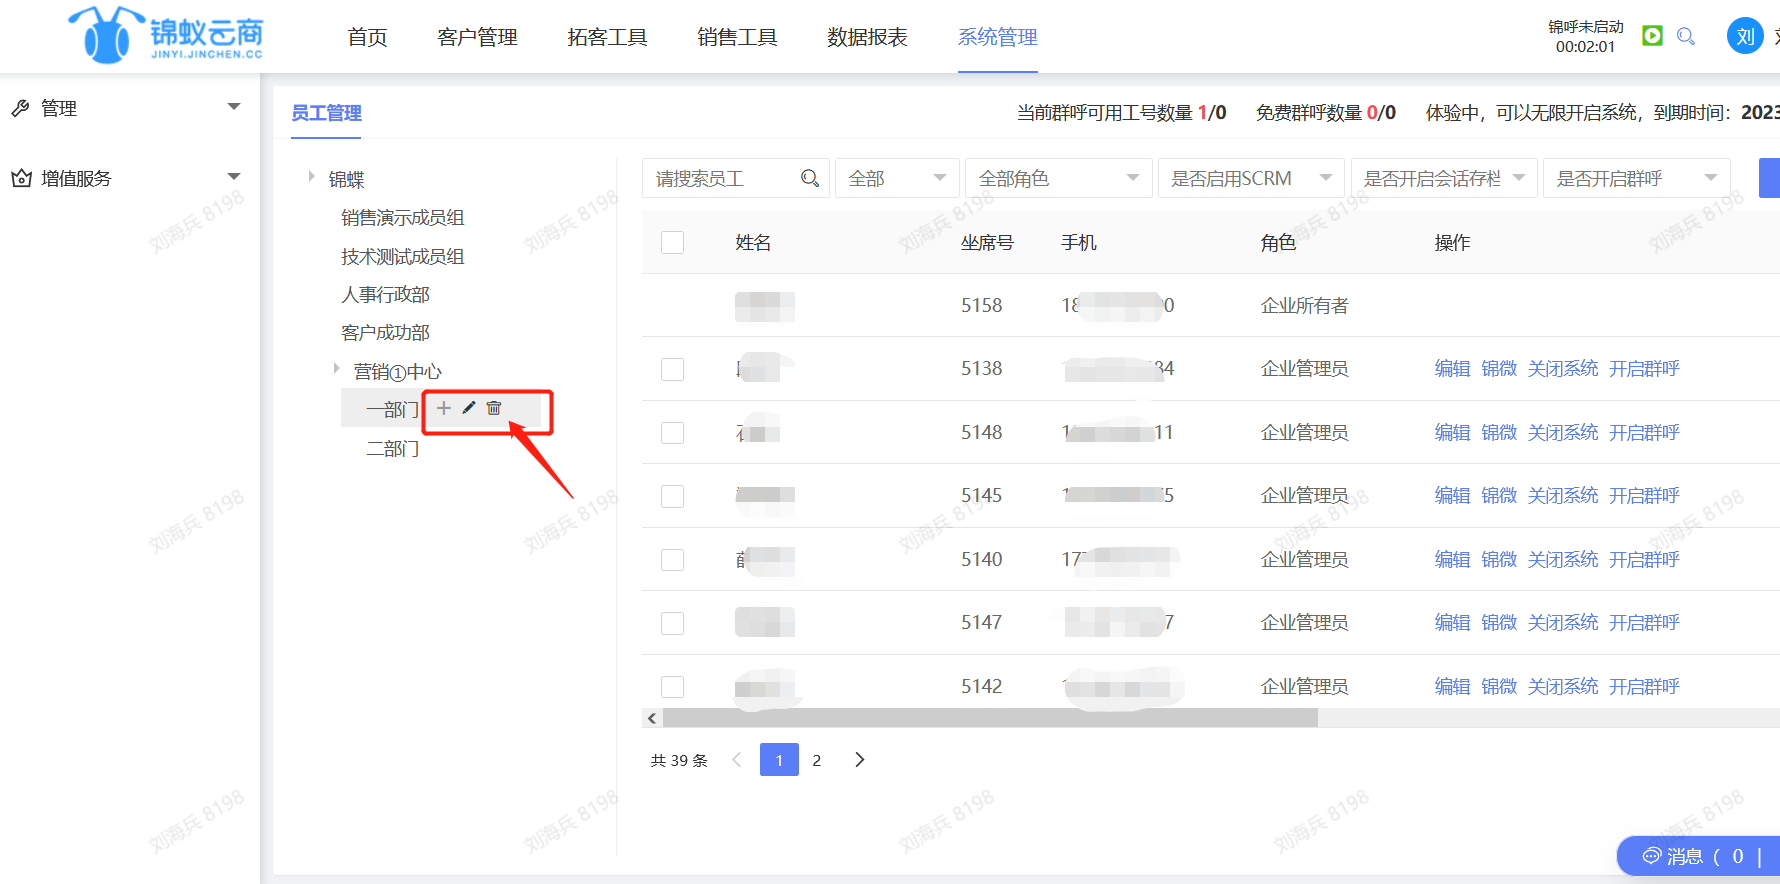Click the search icon in 请搜索员工 box
The height and width of the screenshot is (884, 1780).
[810, 178]
